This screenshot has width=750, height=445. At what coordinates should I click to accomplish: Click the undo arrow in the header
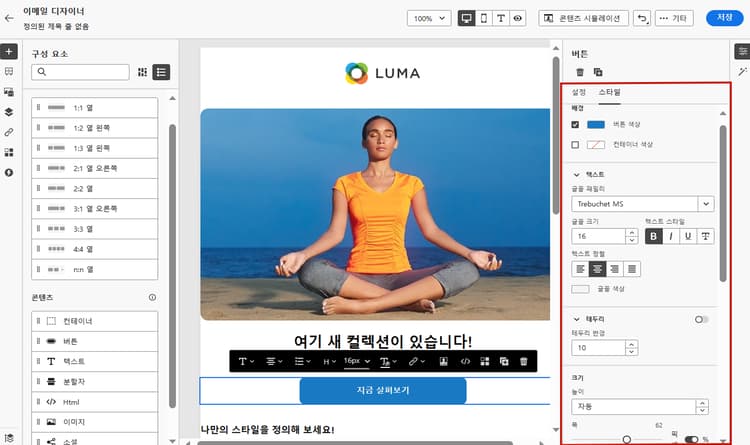pyautogui.click(x=642, y=18)
